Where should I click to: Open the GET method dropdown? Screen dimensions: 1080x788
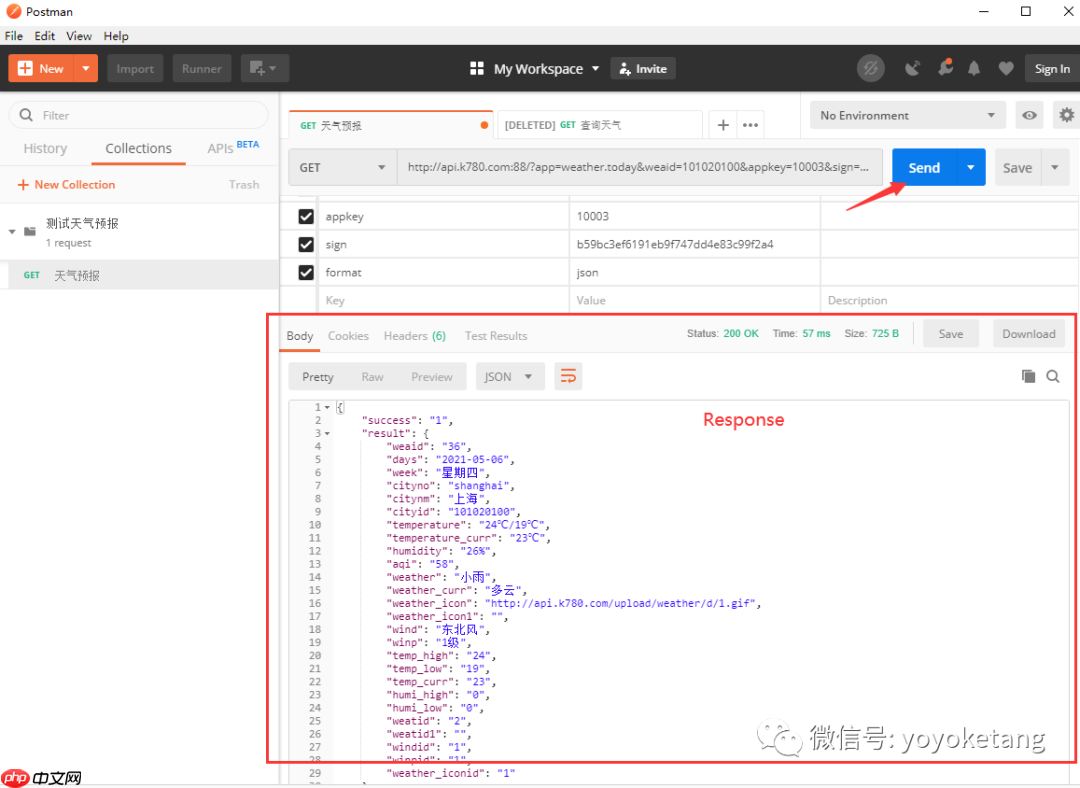pyautogui.click(x=343, y=167)
